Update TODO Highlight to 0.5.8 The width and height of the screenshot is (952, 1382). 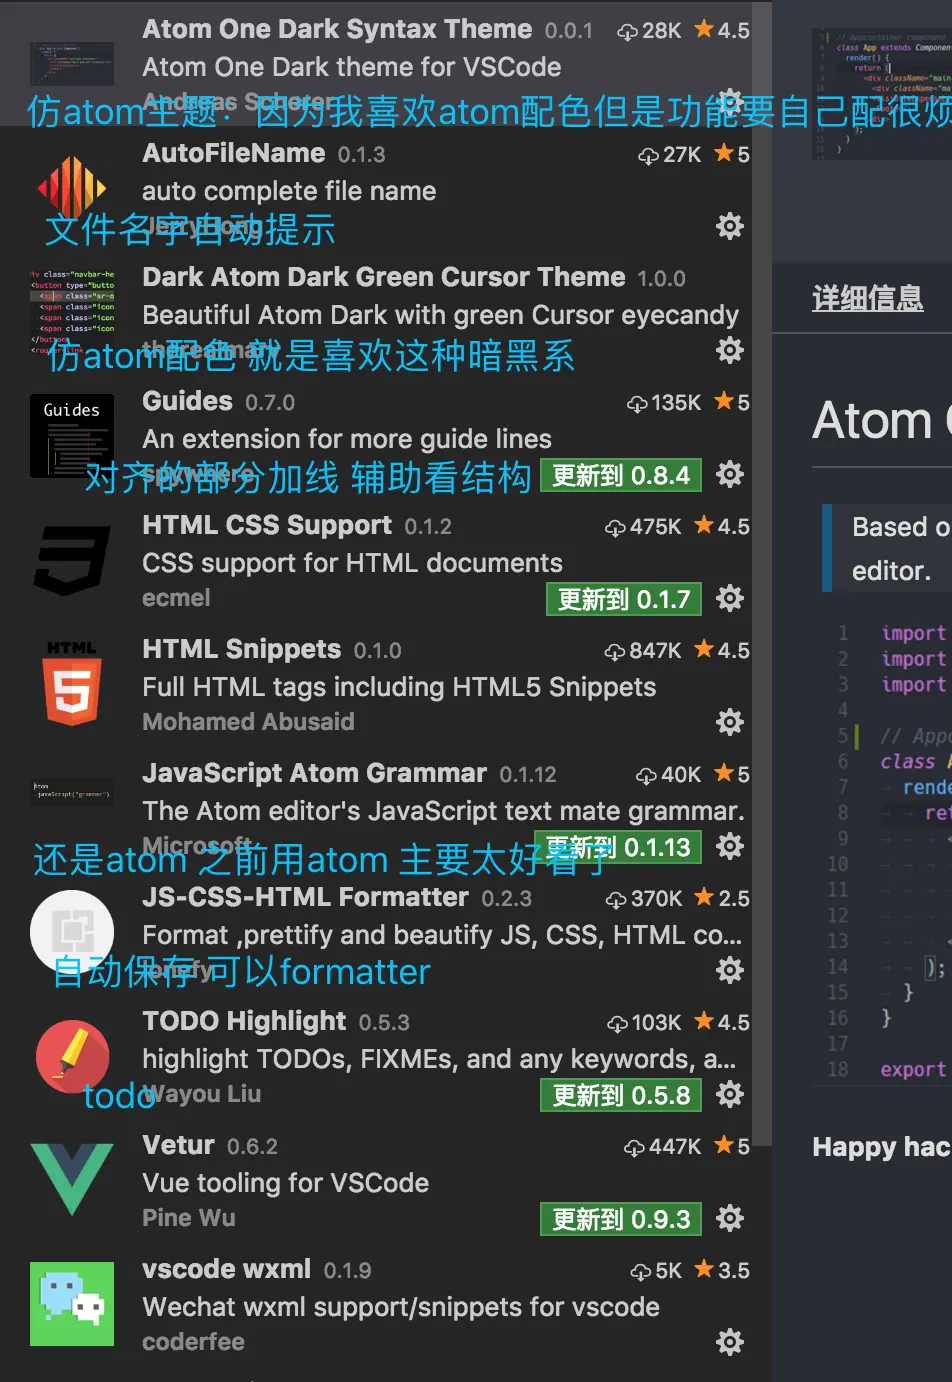[x=621, y=1095]
